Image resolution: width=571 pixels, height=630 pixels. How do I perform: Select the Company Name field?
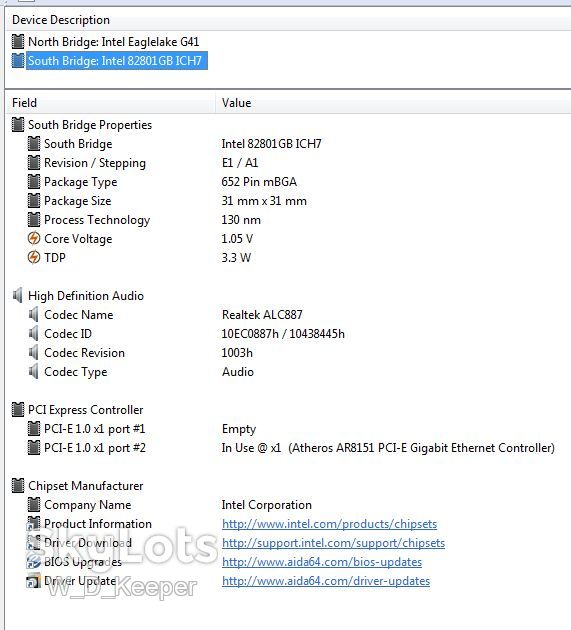coord(88,505)
